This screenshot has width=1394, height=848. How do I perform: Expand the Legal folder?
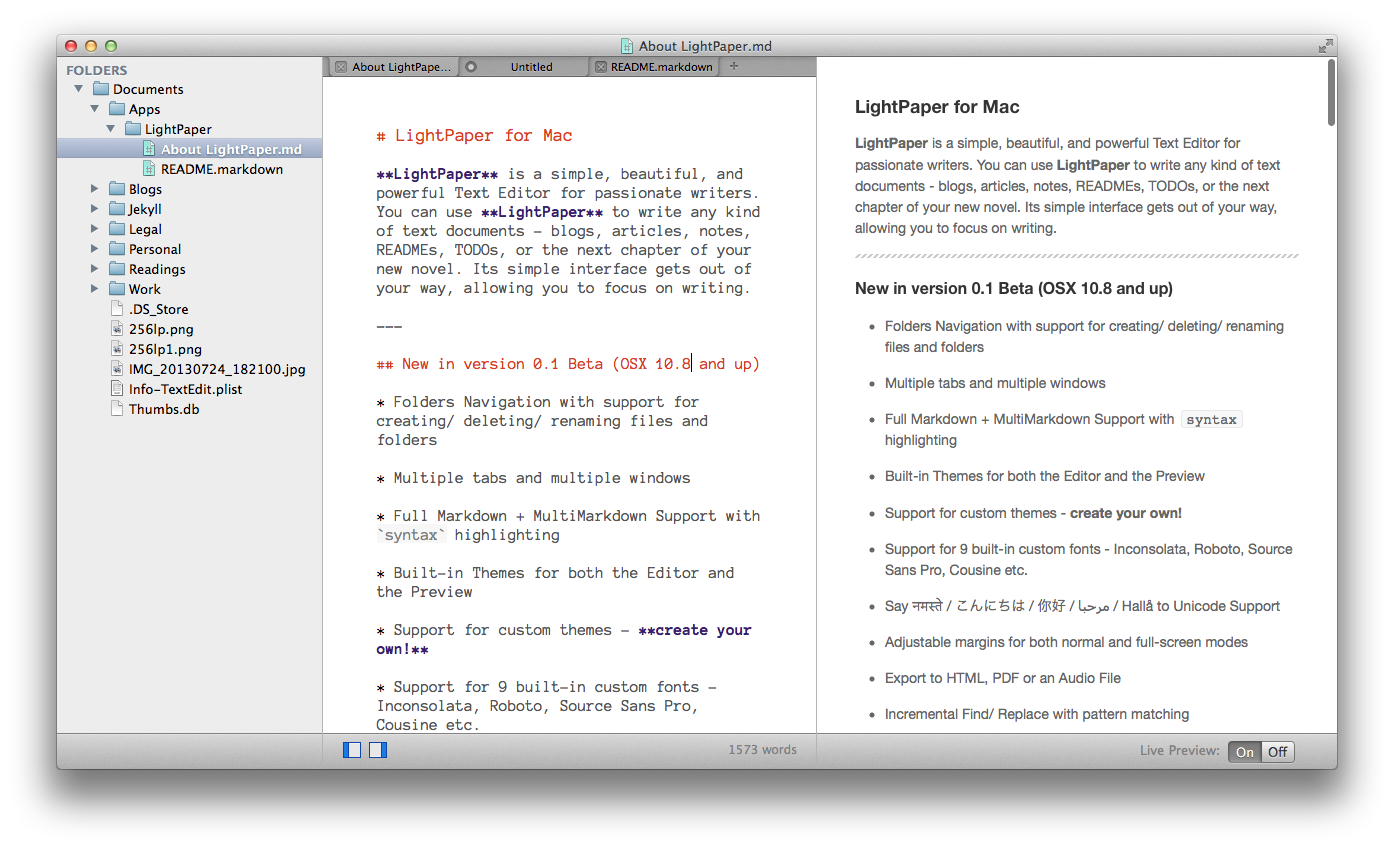click(95, 229)
